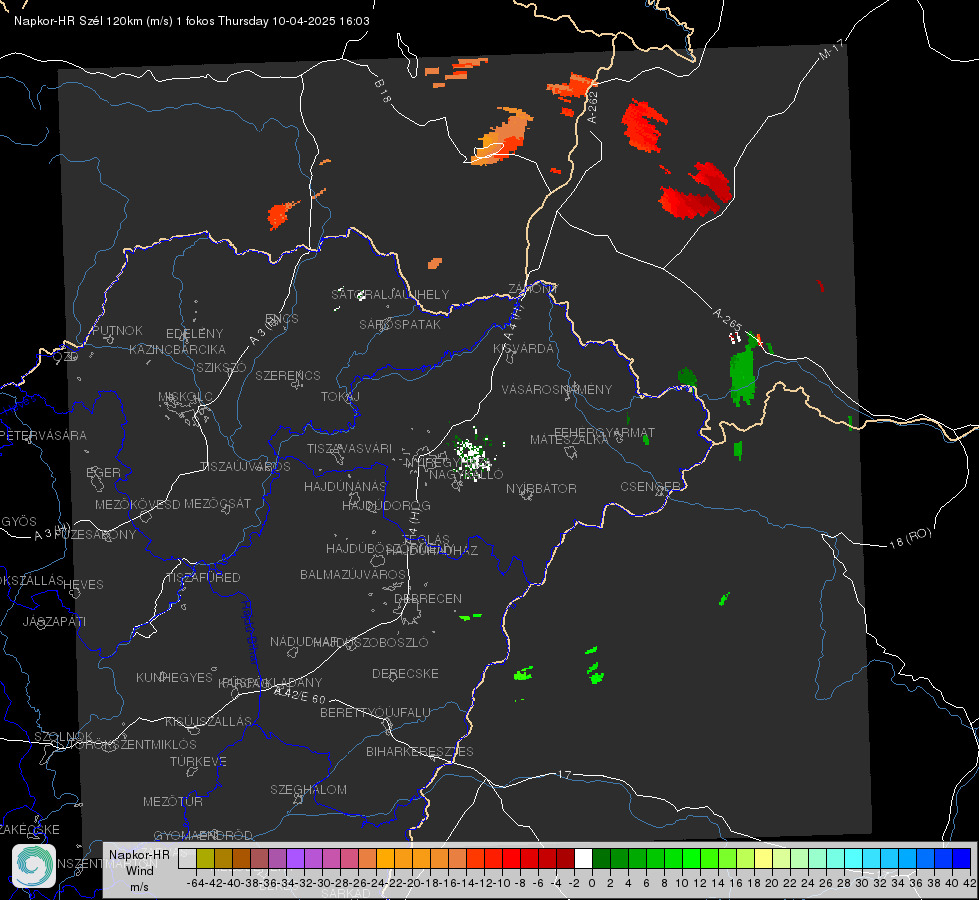Select the KAZINCBARCIKA label
Viewport: 979px width, 900px height.
click(177, 349)
